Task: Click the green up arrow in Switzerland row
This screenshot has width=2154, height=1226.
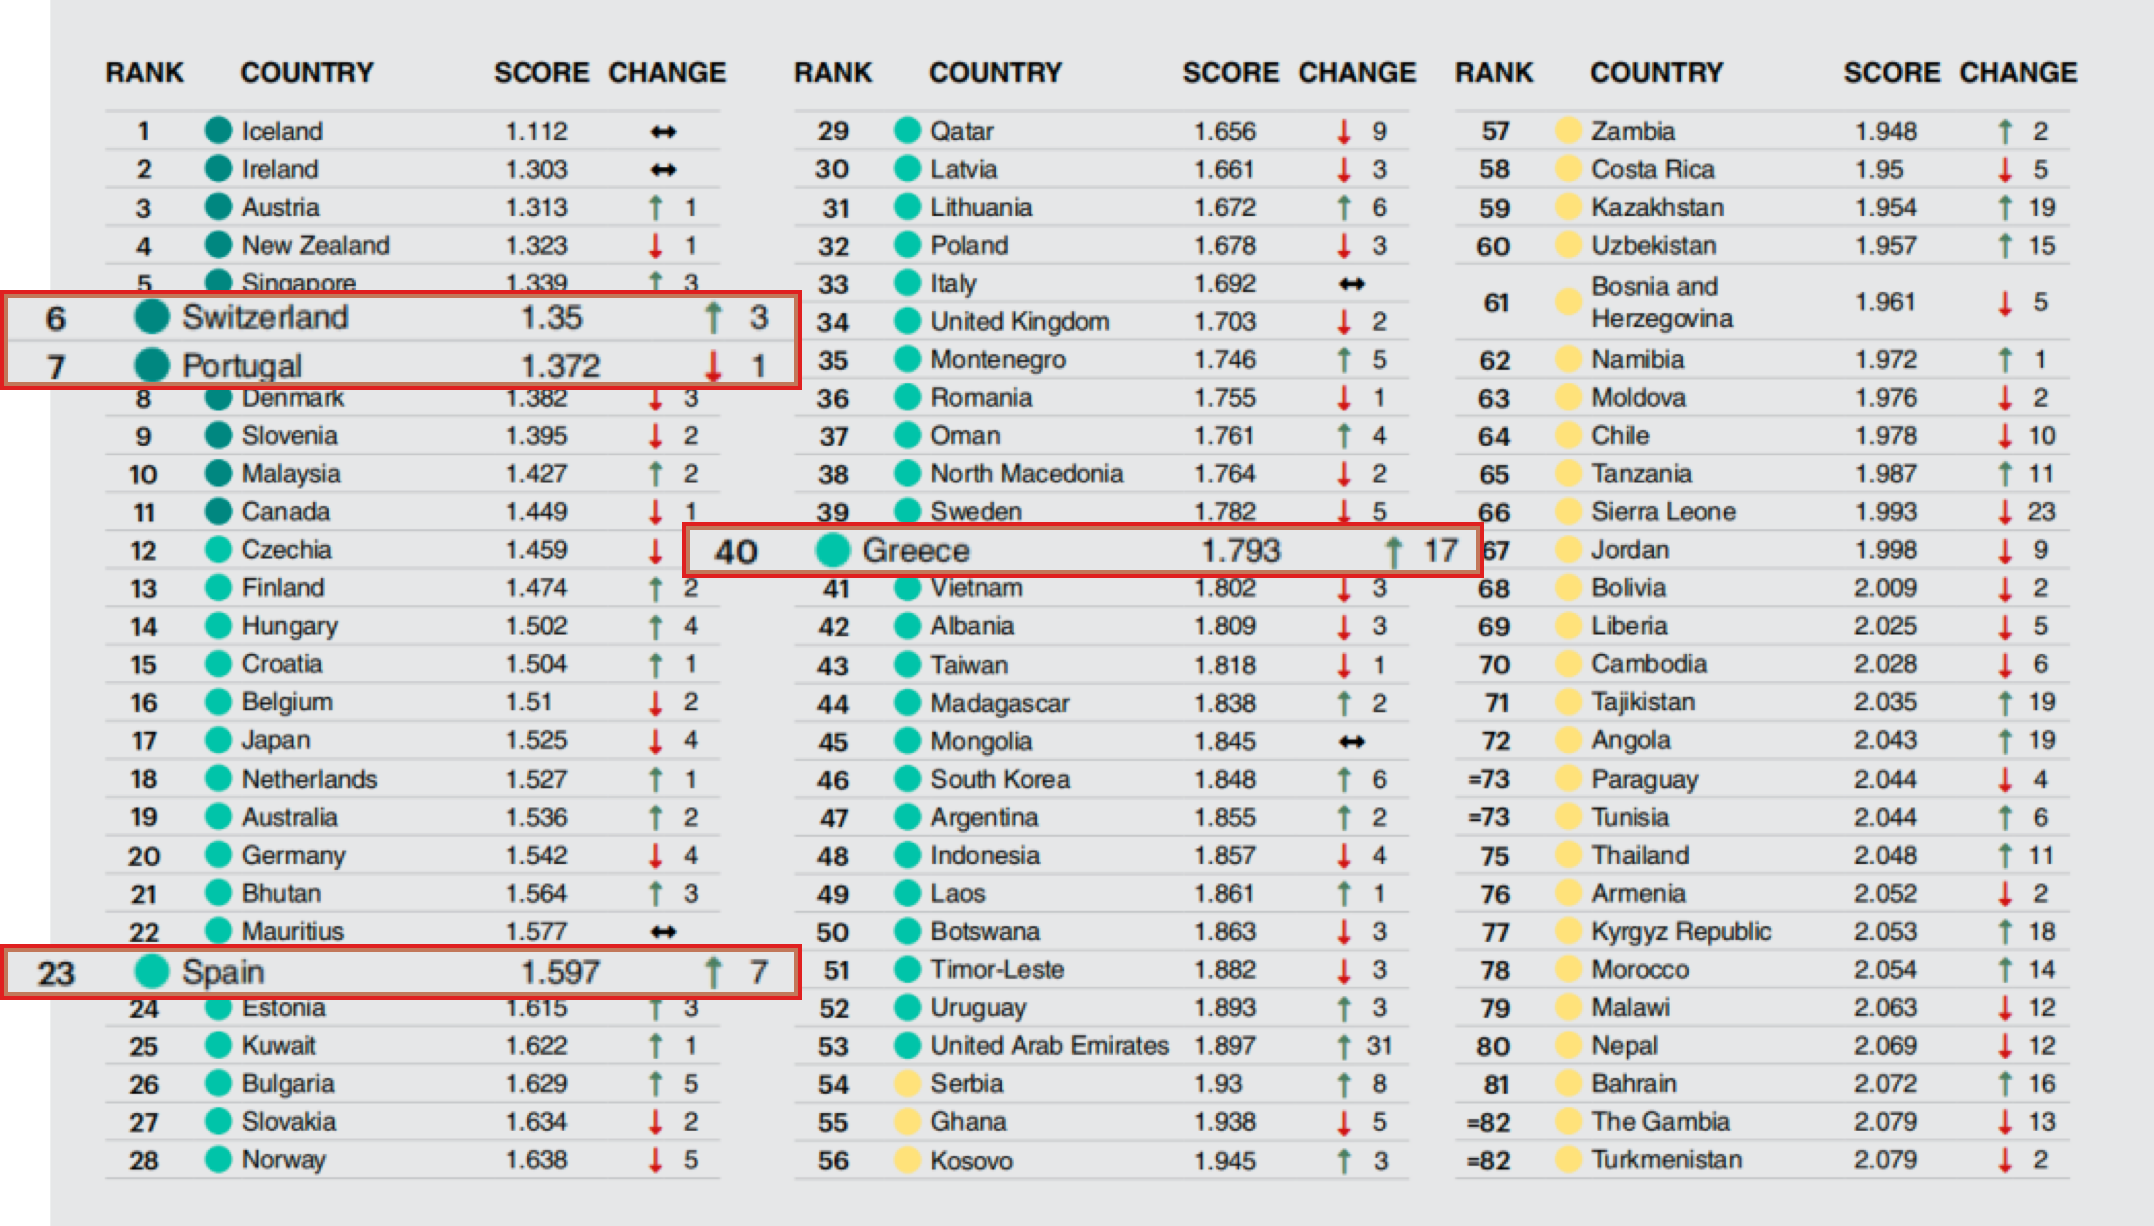Action: (x=713, y=318)
